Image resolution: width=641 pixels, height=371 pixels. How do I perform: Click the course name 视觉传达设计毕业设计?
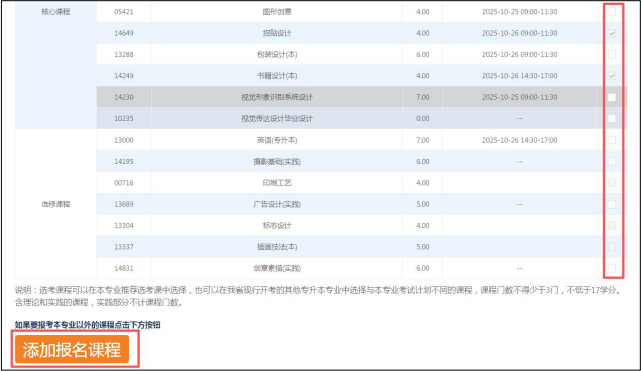coord(277,118)
